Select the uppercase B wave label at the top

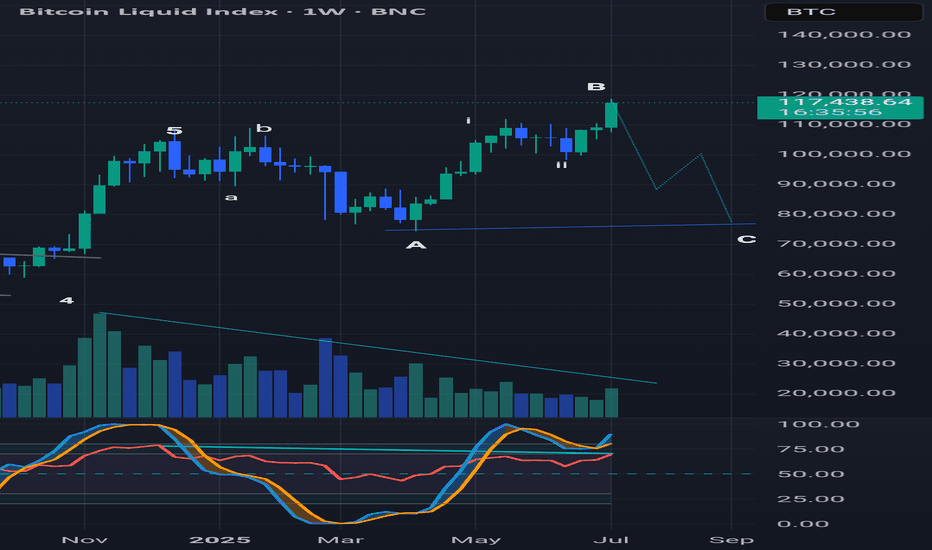click(x=596, y=87)
